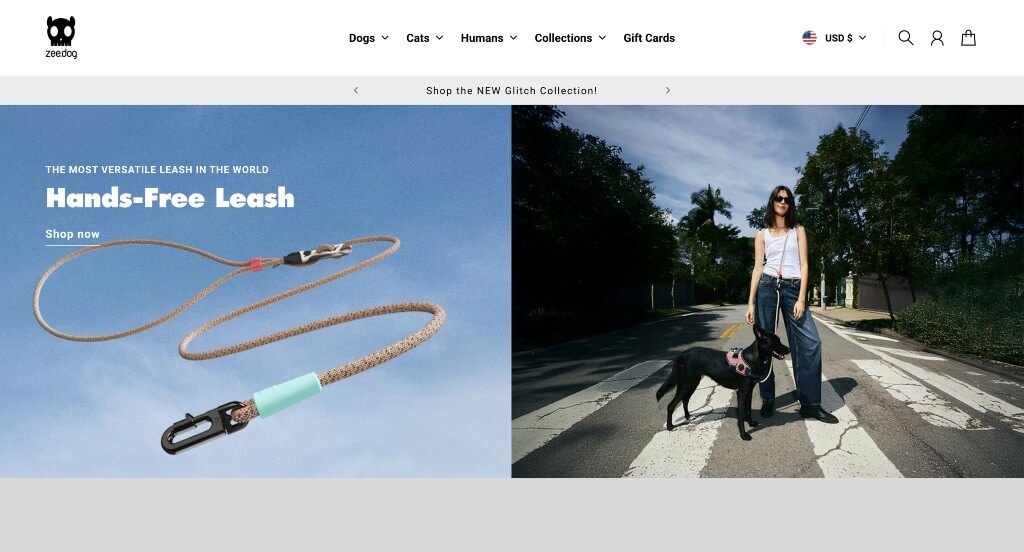Open the NEW Glitch Collection announcement
1024x552 pixels.
pyautogui.click(x=511, y=91)
